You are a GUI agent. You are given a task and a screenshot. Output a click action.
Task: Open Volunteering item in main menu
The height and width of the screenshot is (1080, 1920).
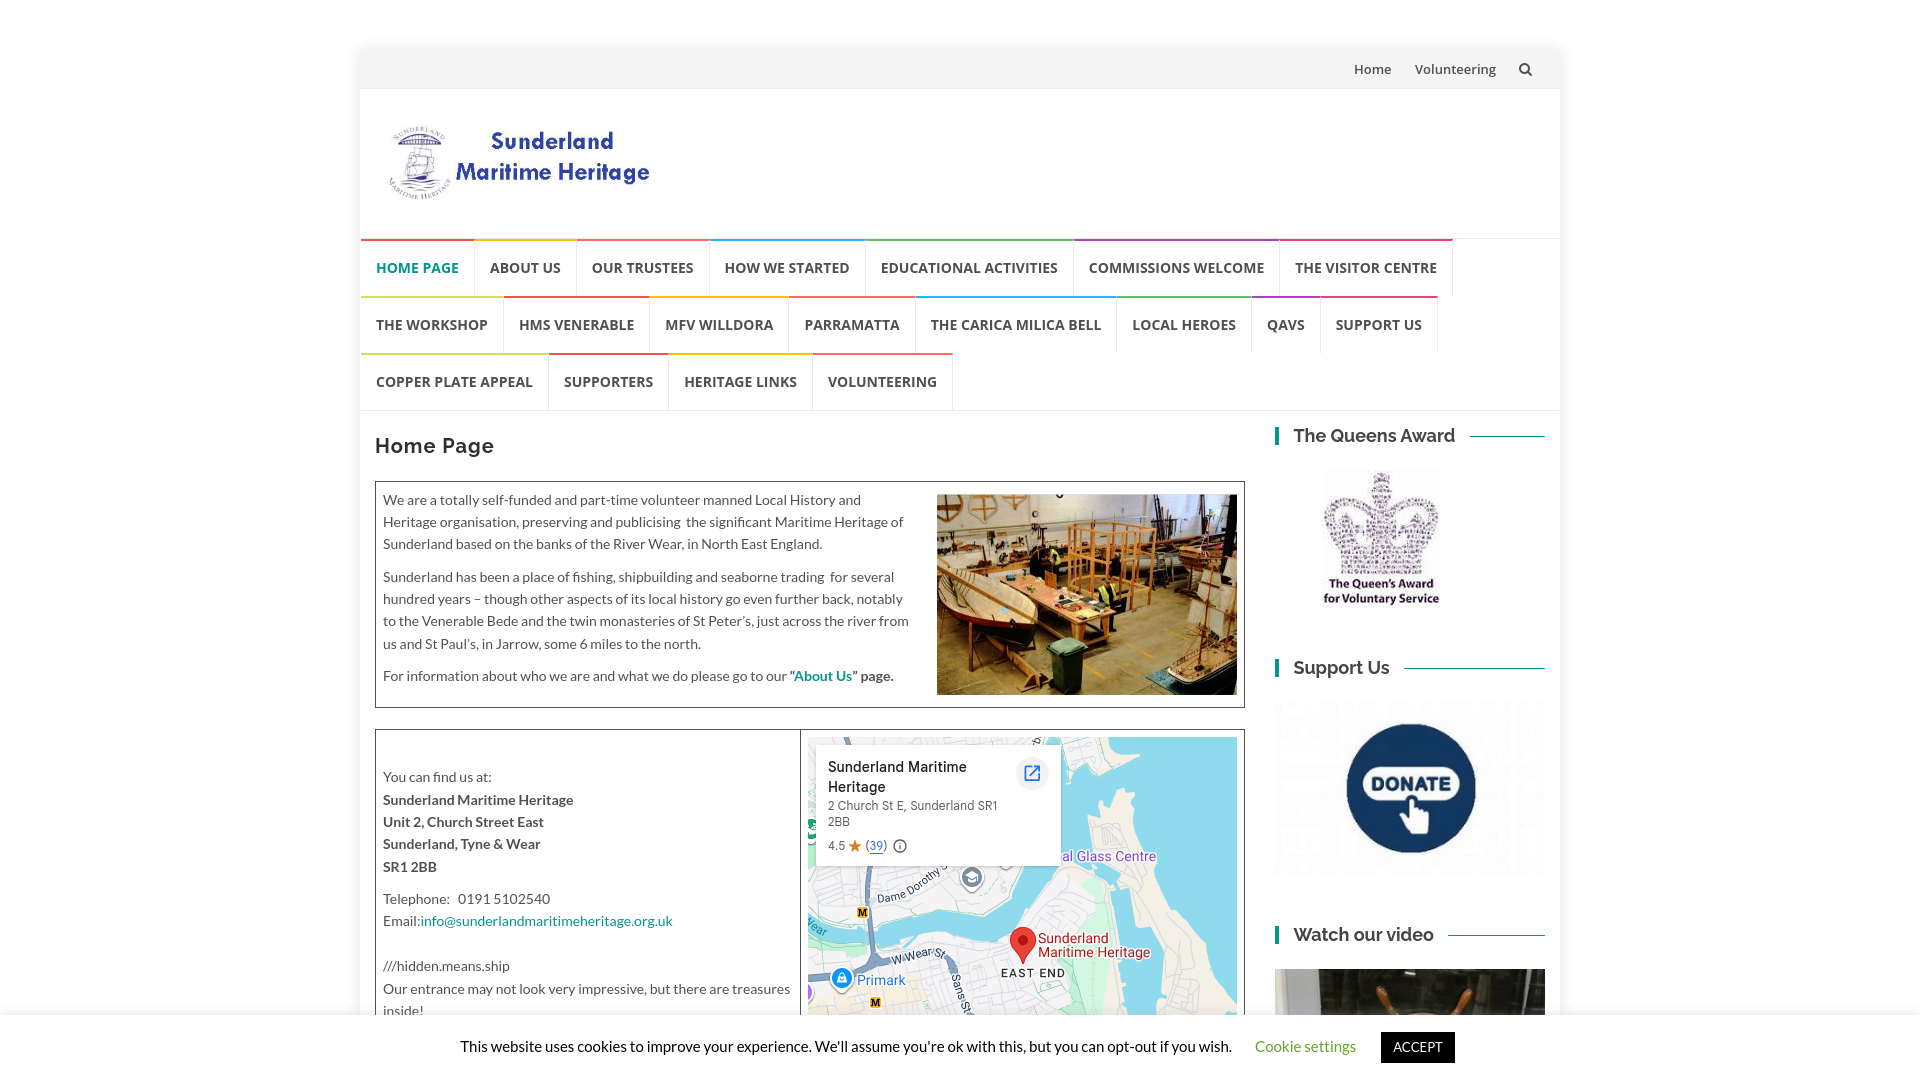coord(882,382)
